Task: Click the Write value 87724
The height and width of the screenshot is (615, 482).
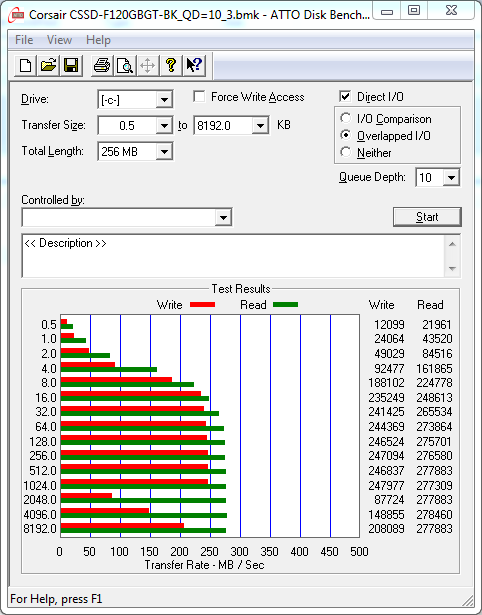Action: coord(389,500)
